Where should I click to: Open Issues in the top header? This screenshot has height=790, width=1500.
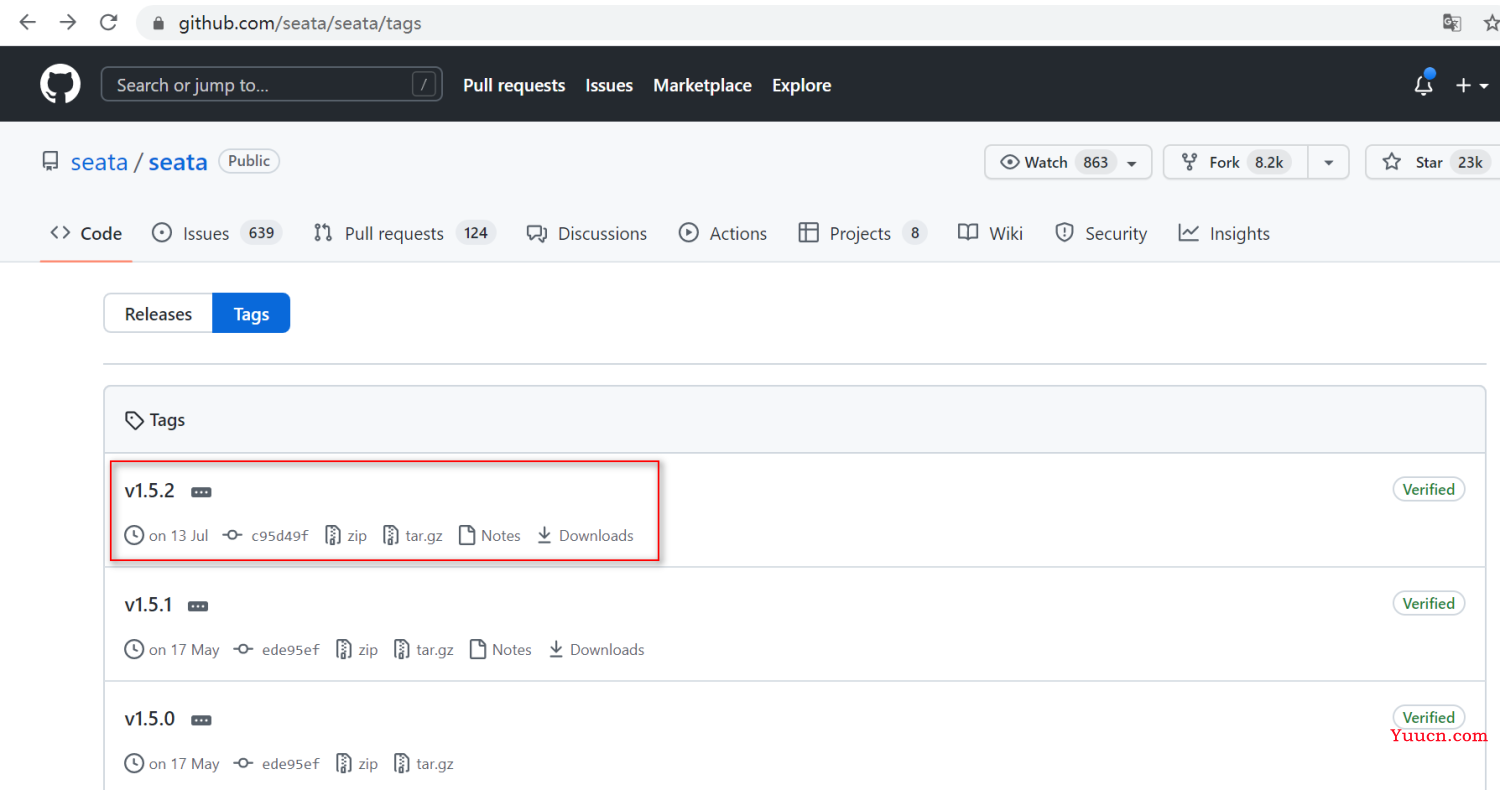609,86
